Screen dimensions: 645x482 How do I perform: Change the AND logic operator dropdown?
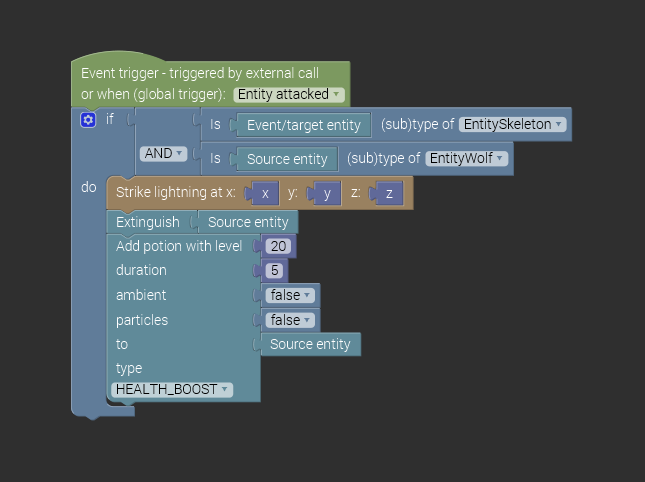(163, 153)
